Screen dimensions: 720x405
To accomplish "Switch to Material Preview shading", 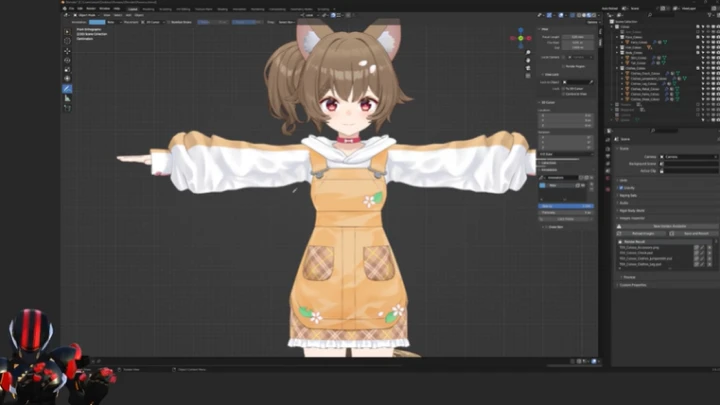I will [x=589, y=15].
